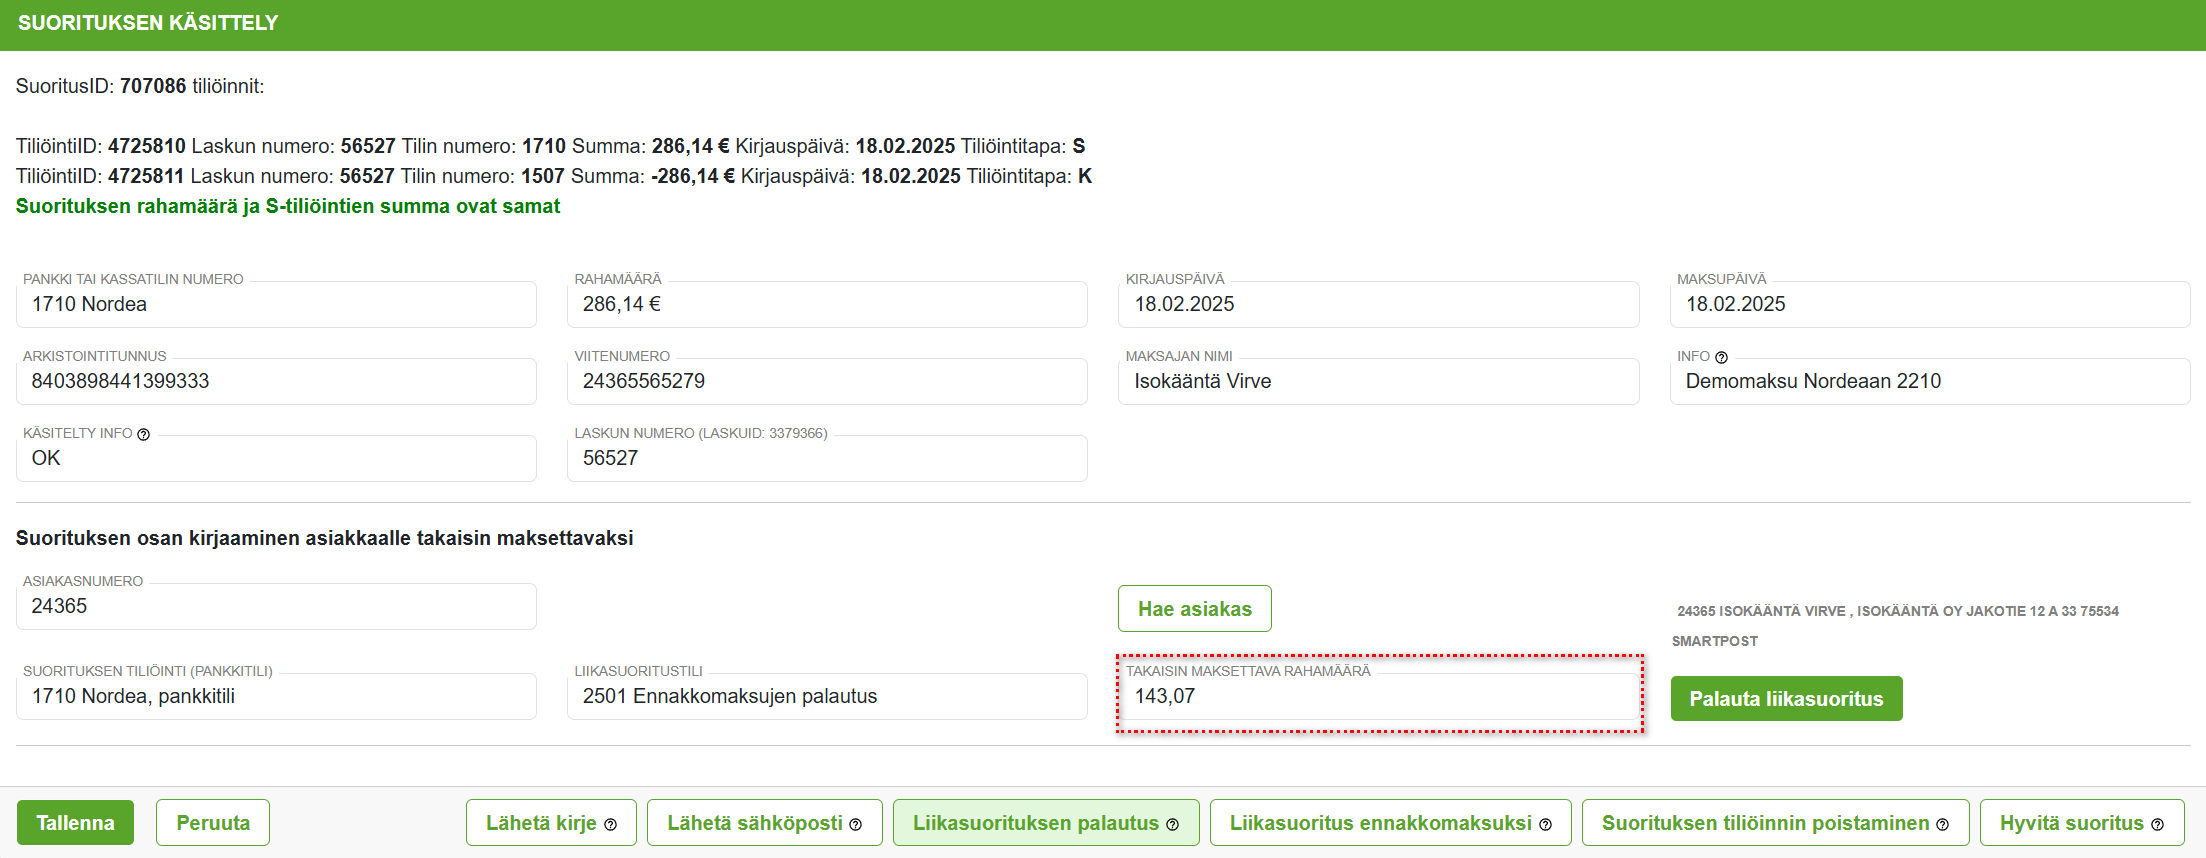Viewport: 2206px width, 858px height.
Task: Click the Kirjauspäivä date field
Action: coord(1378,304)
